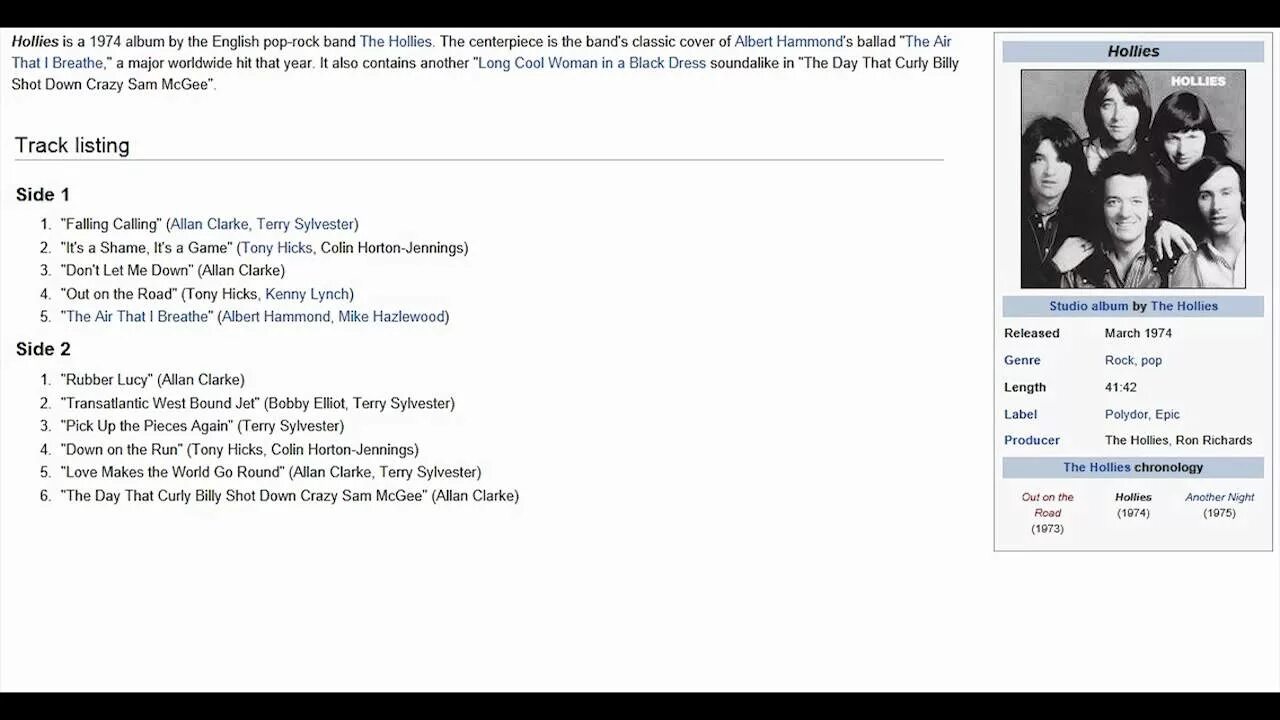This screenshot has width=1280, height=720.
Task: Click 'Love Makes the World Go Round' title
Action: tap(175, 472)
